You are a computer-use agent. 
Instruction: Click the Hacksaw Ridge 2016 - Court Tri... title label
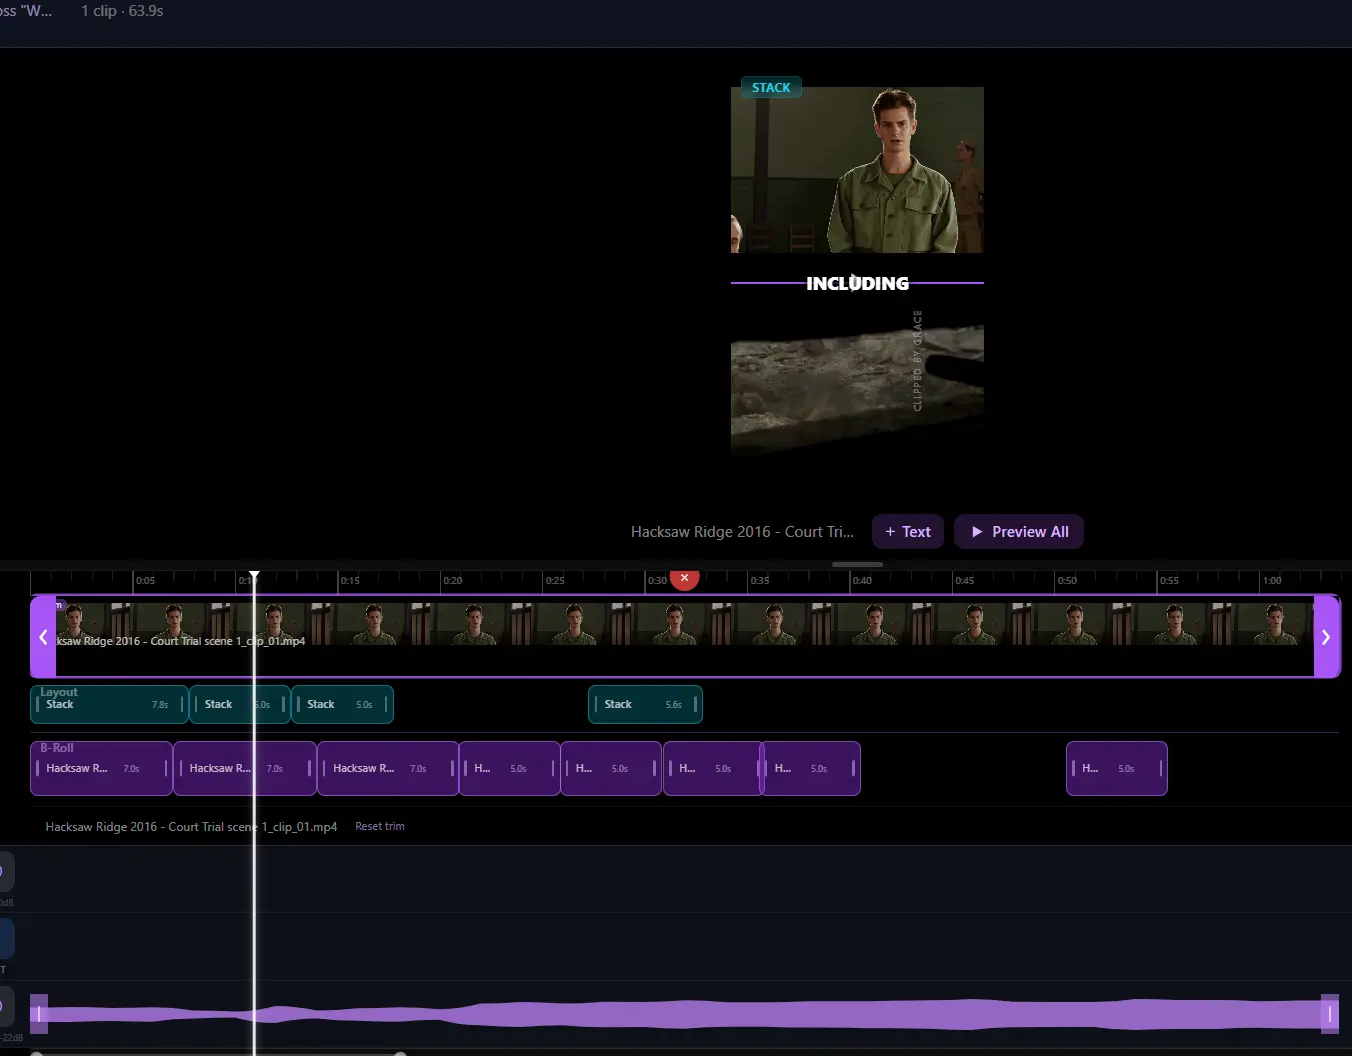click(x=742, y=532)
